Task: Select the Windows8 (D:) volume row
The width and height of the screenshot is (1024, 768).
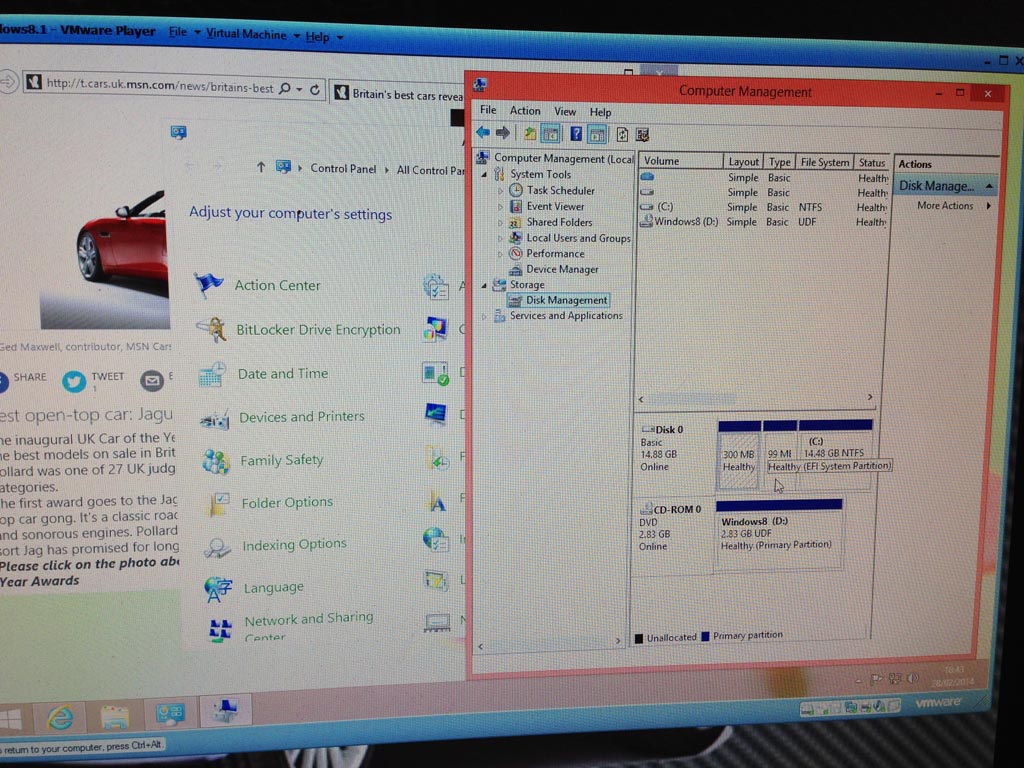Action: pyautogui.click(x=763, y=222)
